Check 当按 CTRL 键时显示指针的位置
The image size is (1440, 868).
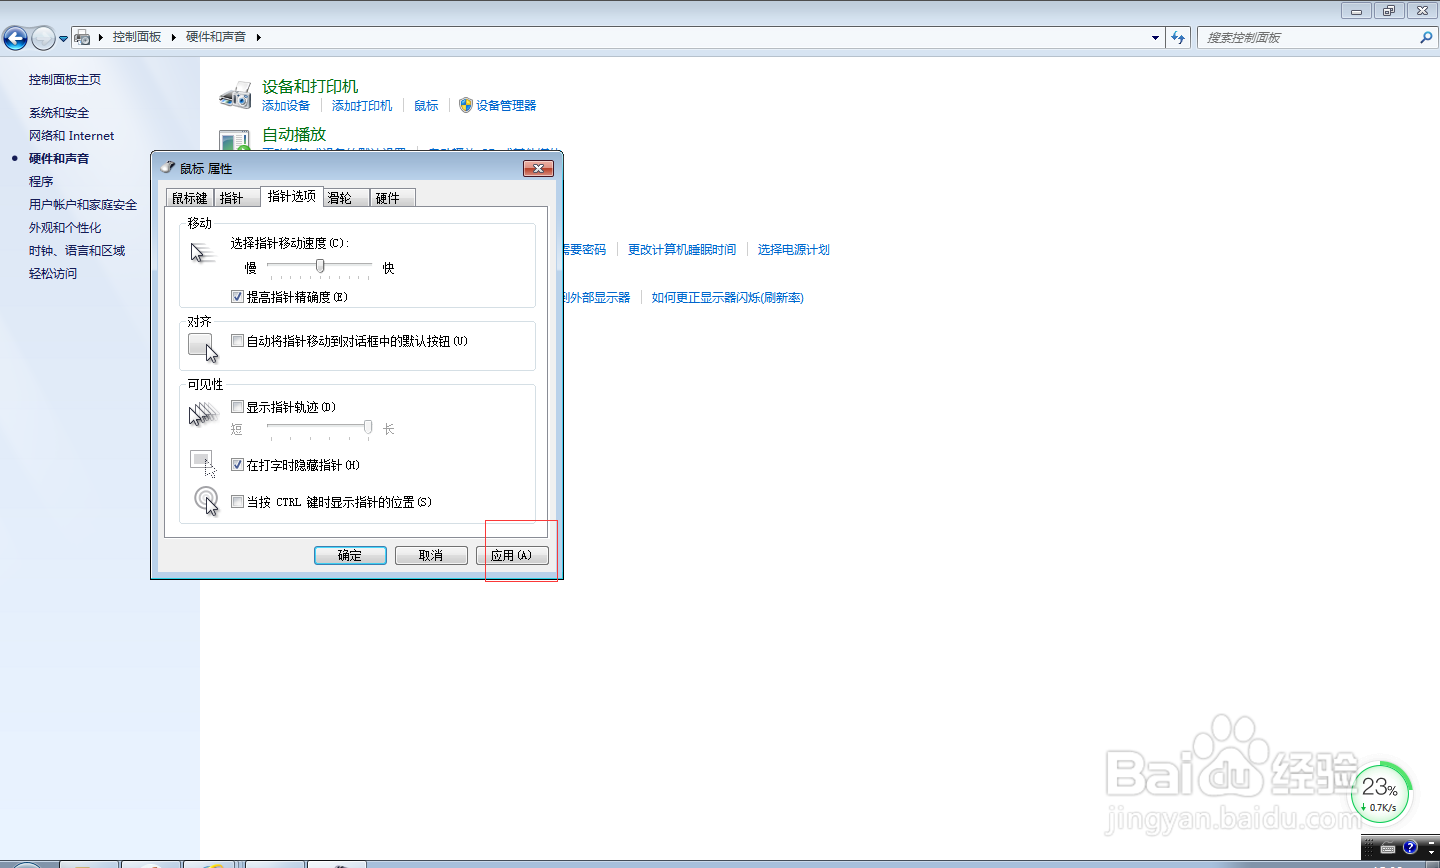pos(237,502)
